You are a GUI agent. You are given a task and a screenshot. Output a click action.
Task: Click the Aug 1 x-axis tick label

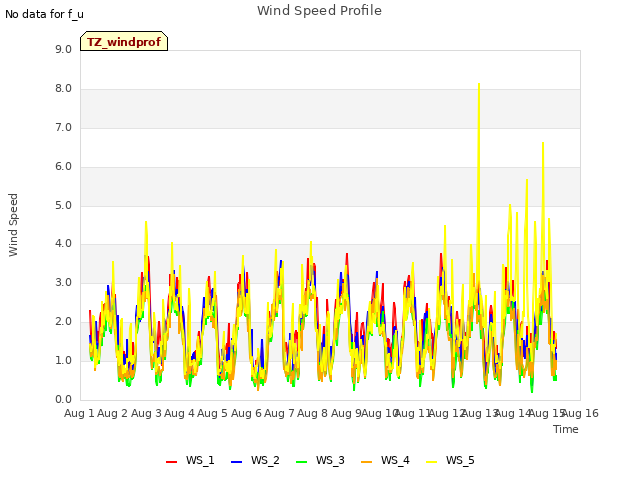click(x=79, y=413)
